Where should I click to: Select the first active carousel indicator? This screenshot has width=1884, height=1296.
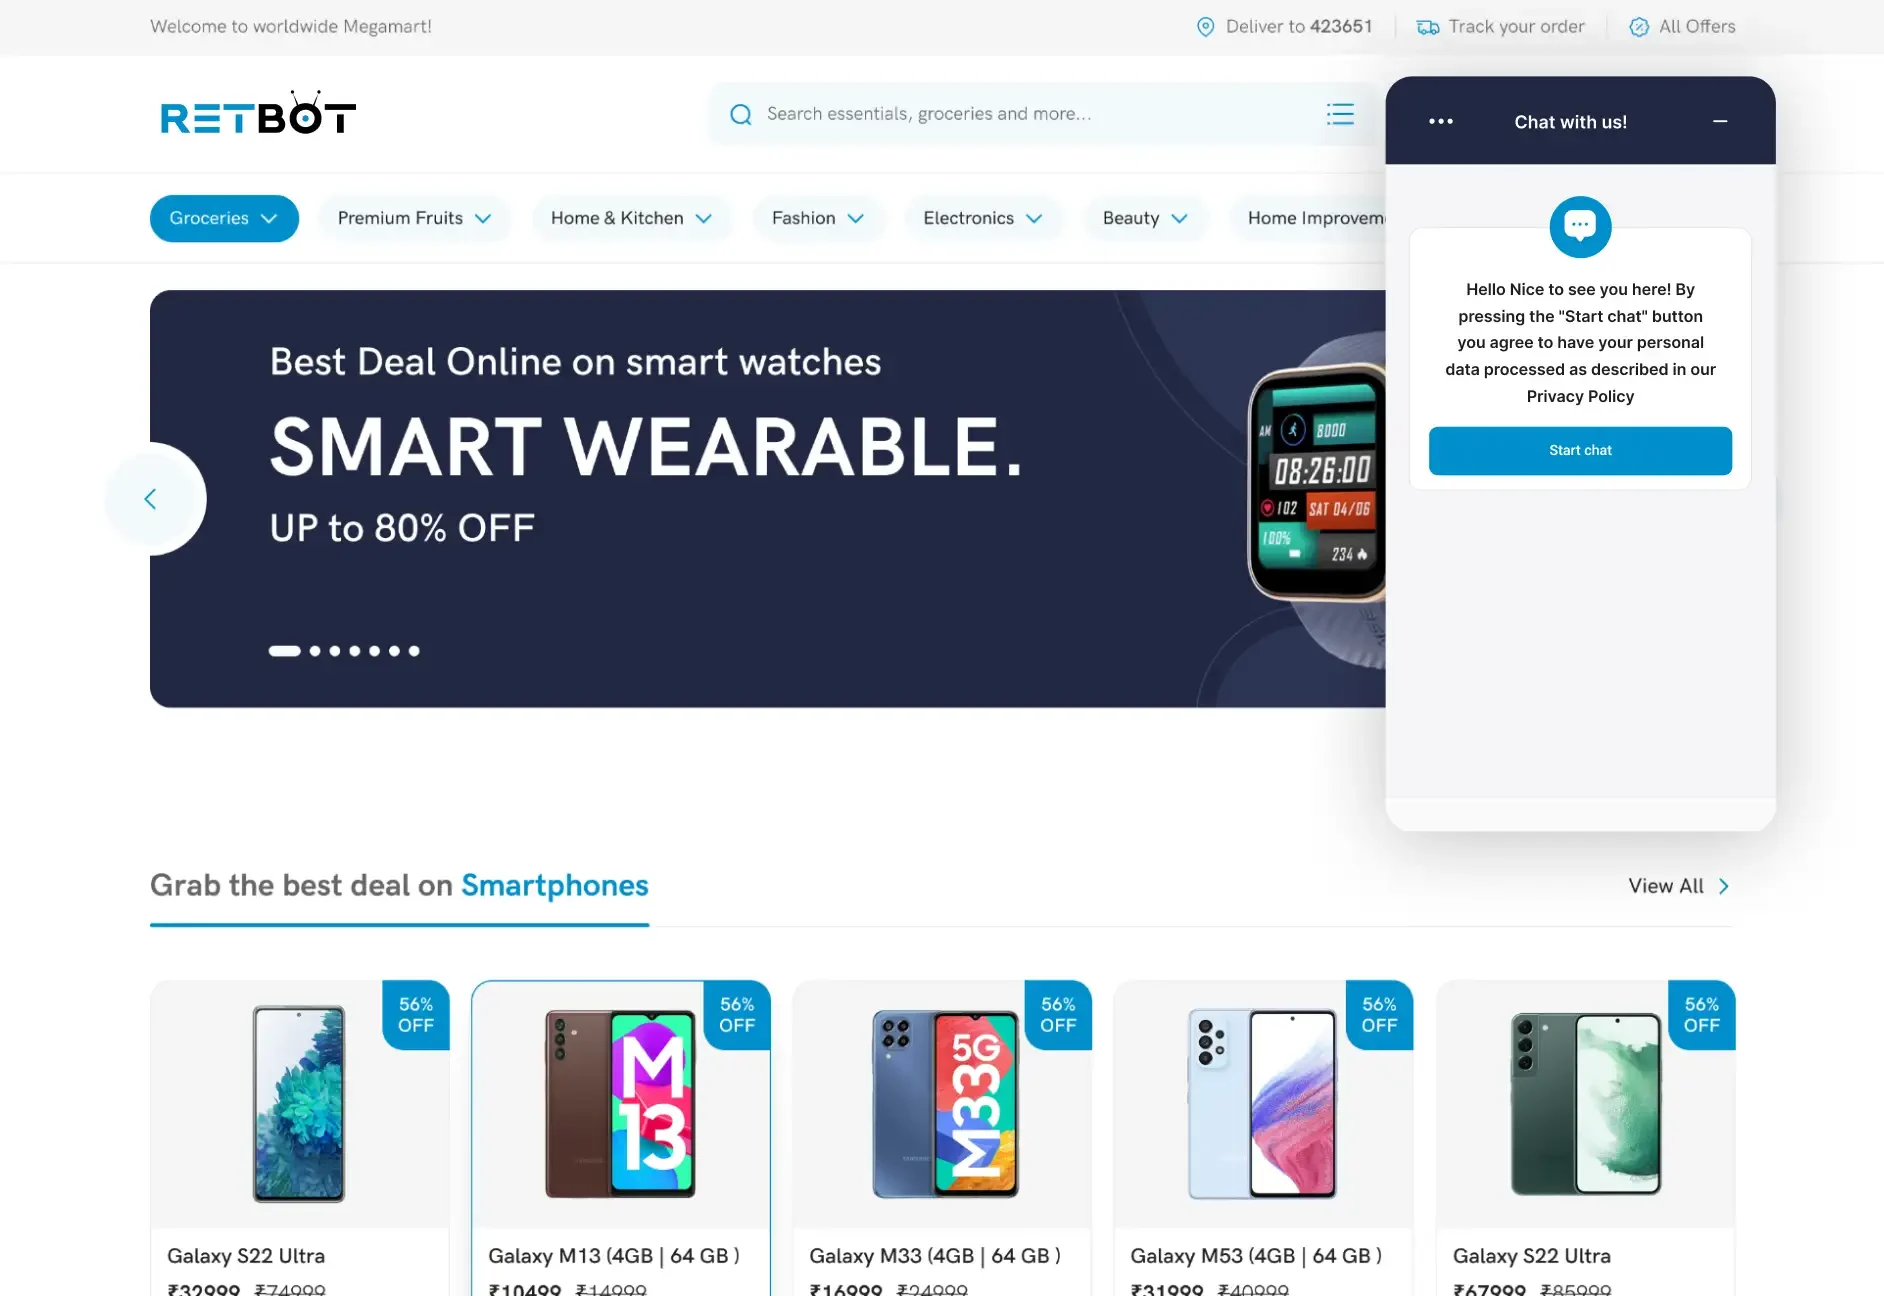[x=284, y=651]
